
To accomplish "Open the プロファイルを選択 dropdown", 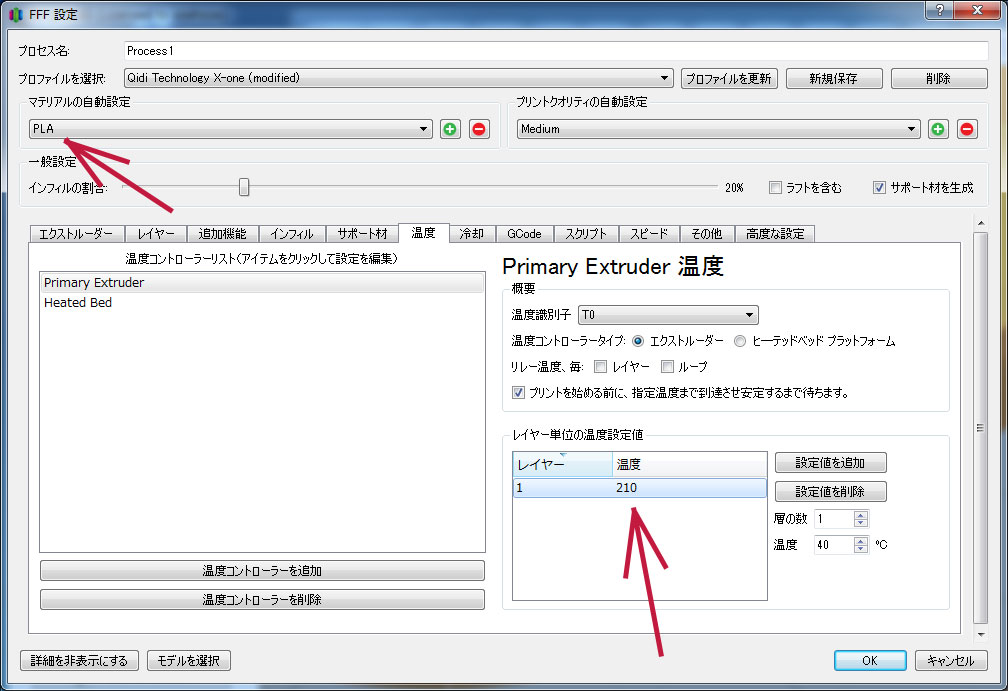I will tap(398, 78).
